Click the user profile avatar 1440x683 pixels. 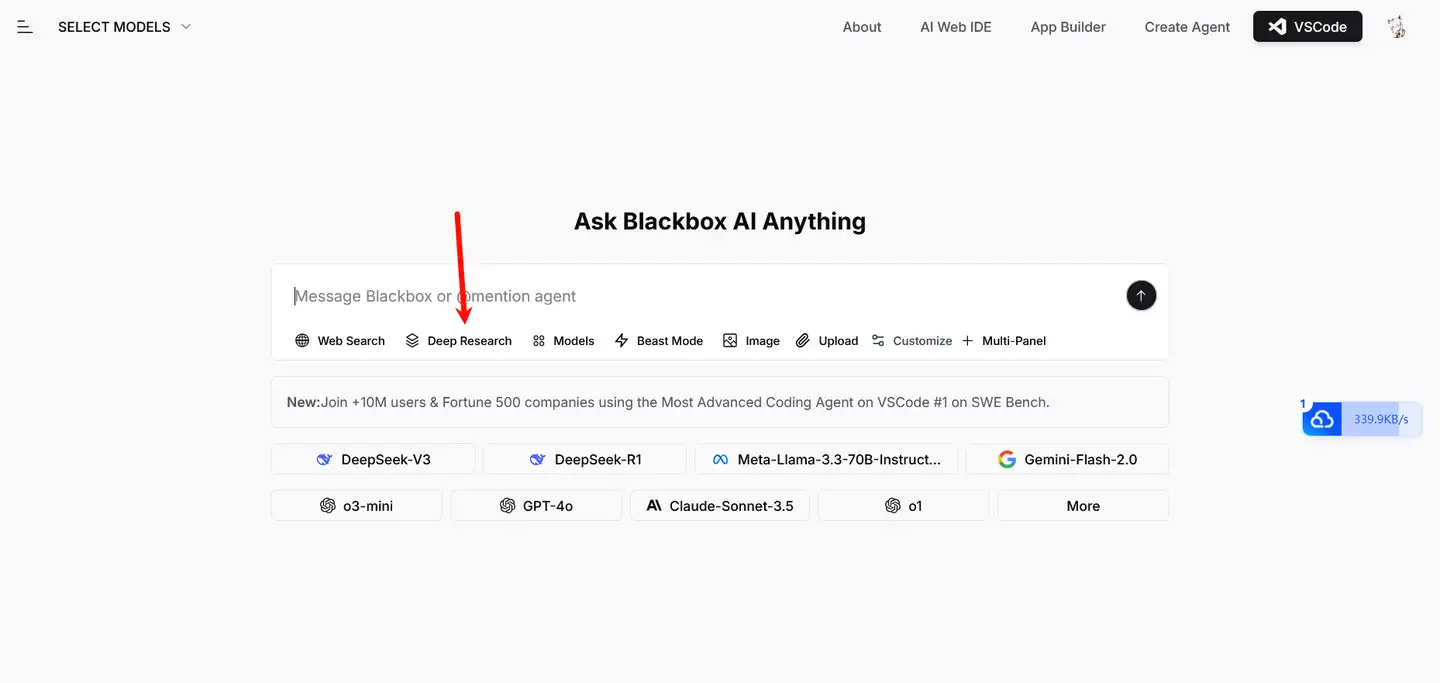click(x=1397, y=27)
